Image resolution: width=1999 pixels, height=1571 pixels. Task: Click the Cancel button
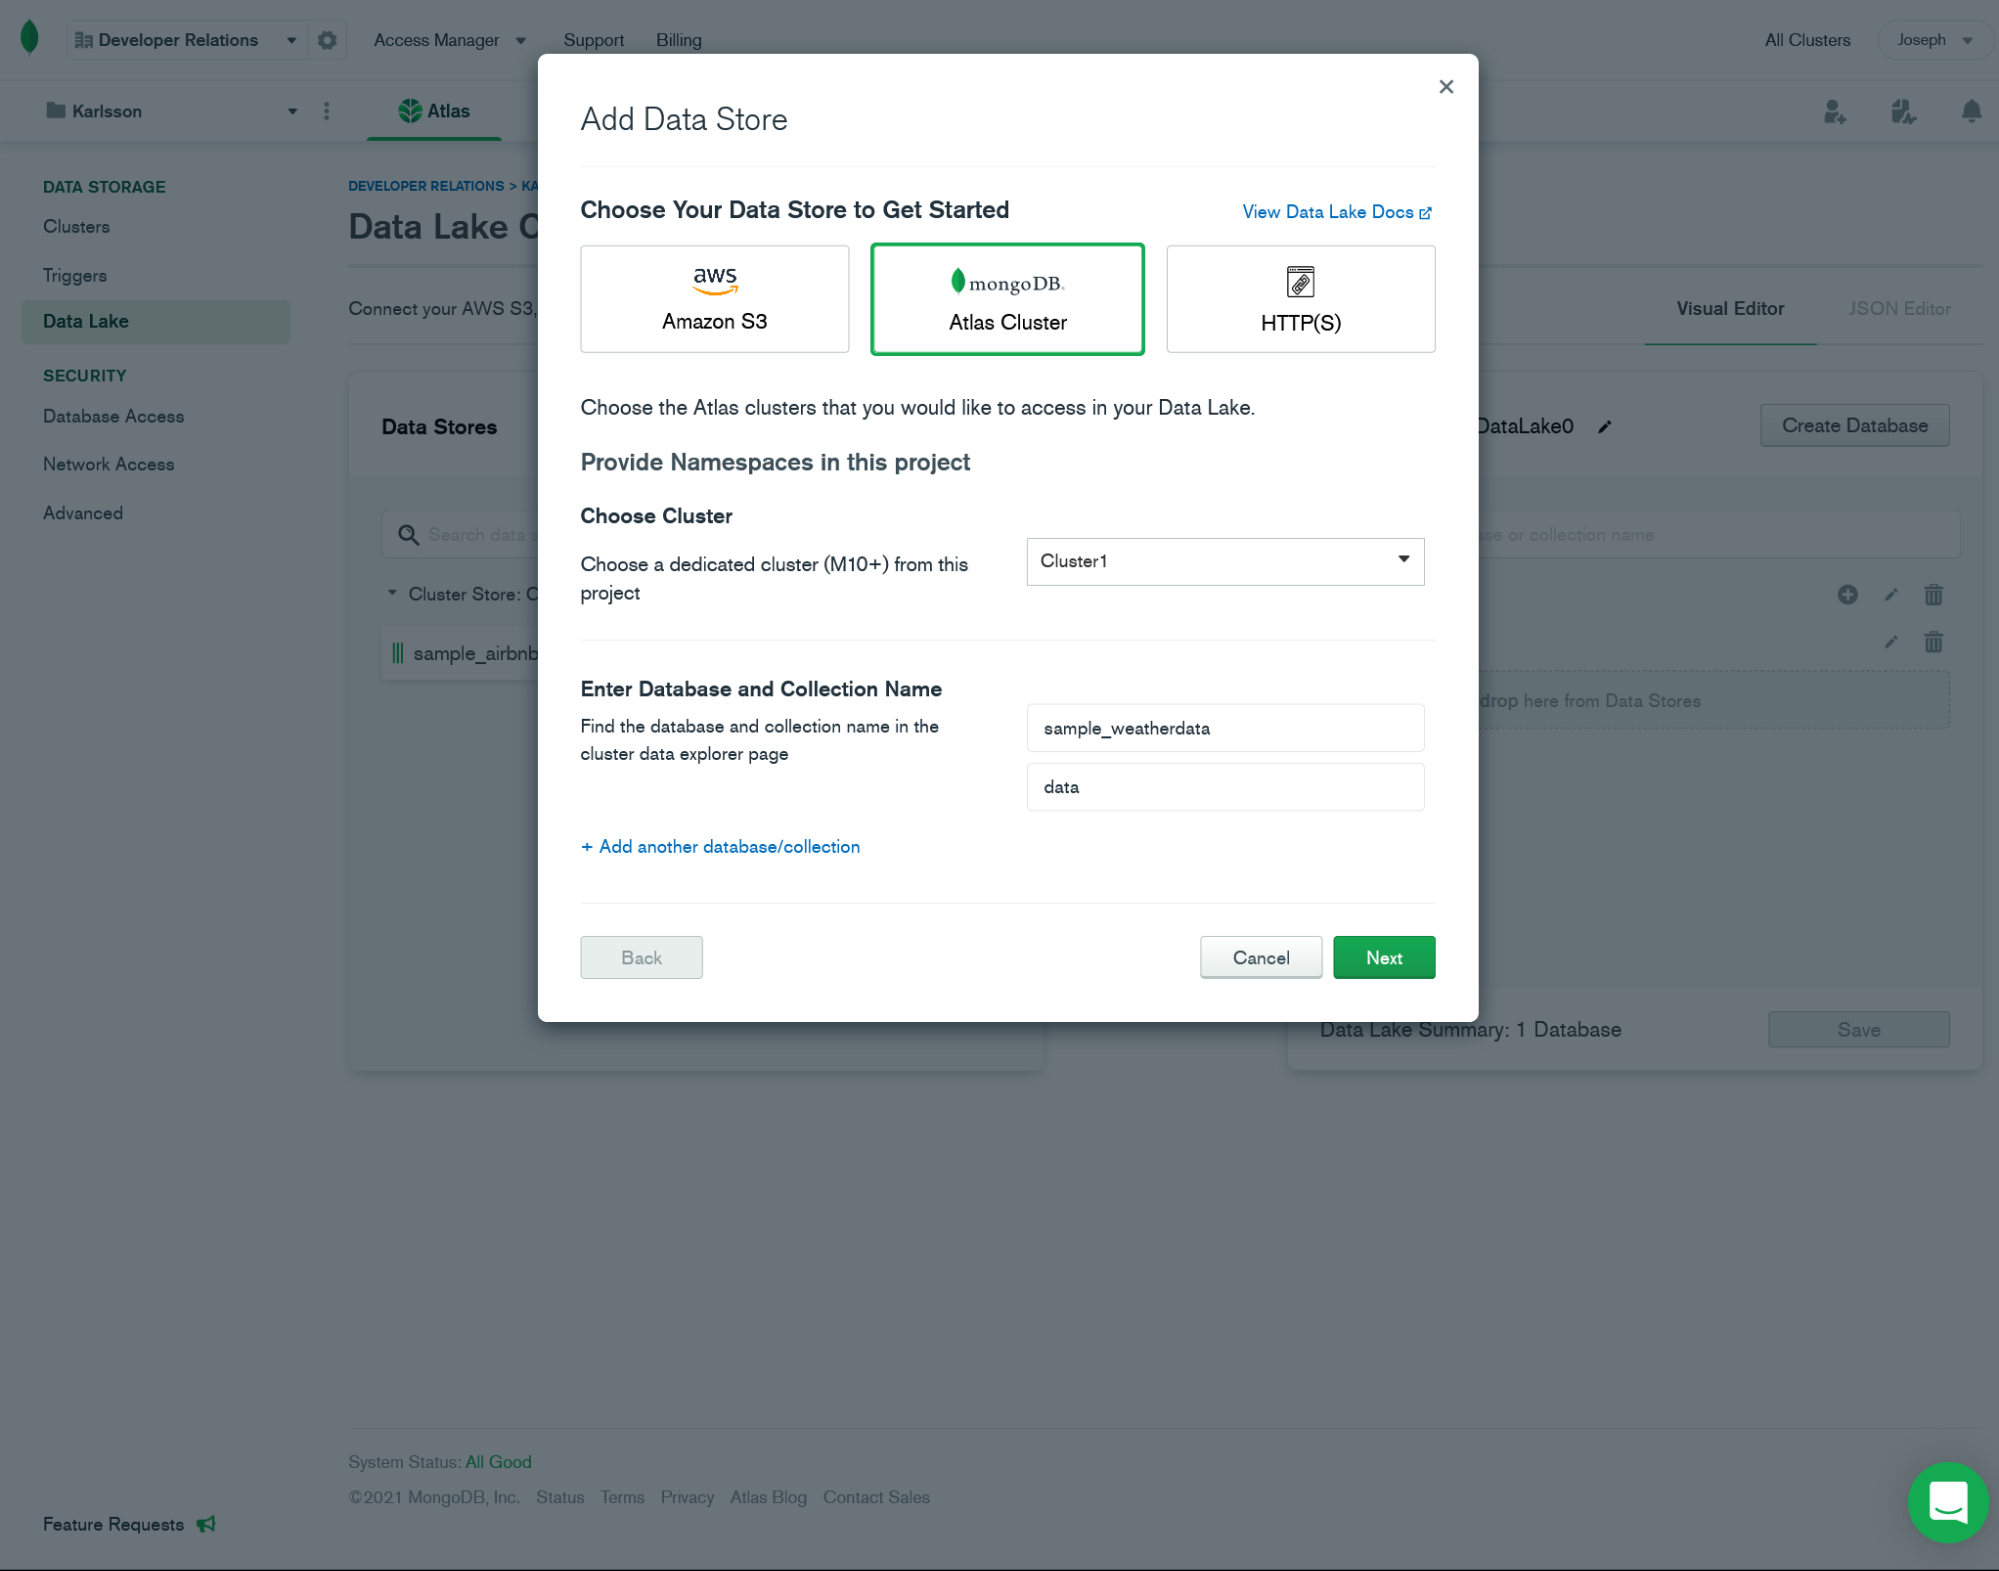[x=1260, y=958]
